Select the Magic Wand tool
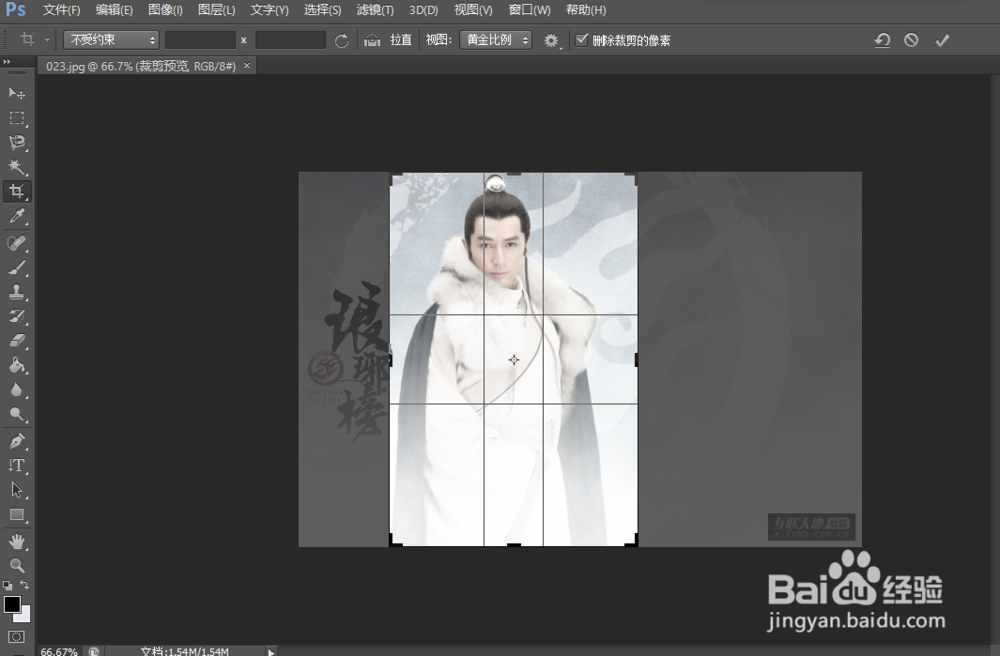Image resolution: width=1000 pixels, height=656 pixels. (17, 167)
